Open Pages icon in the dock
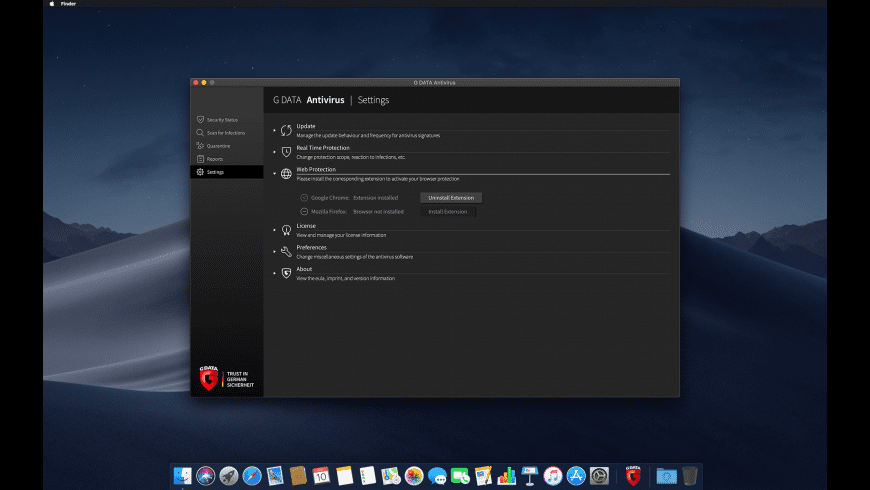Screen dimensions: 870x490 (x=483, y=476)
